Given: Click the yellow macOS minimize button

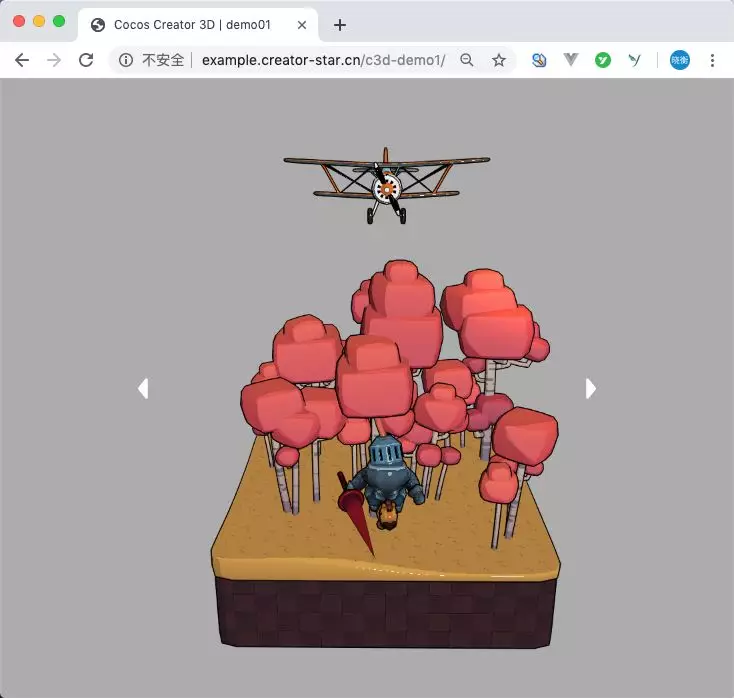Looking at the screenshot, I should pyautogui.click(x=39, y=21).
